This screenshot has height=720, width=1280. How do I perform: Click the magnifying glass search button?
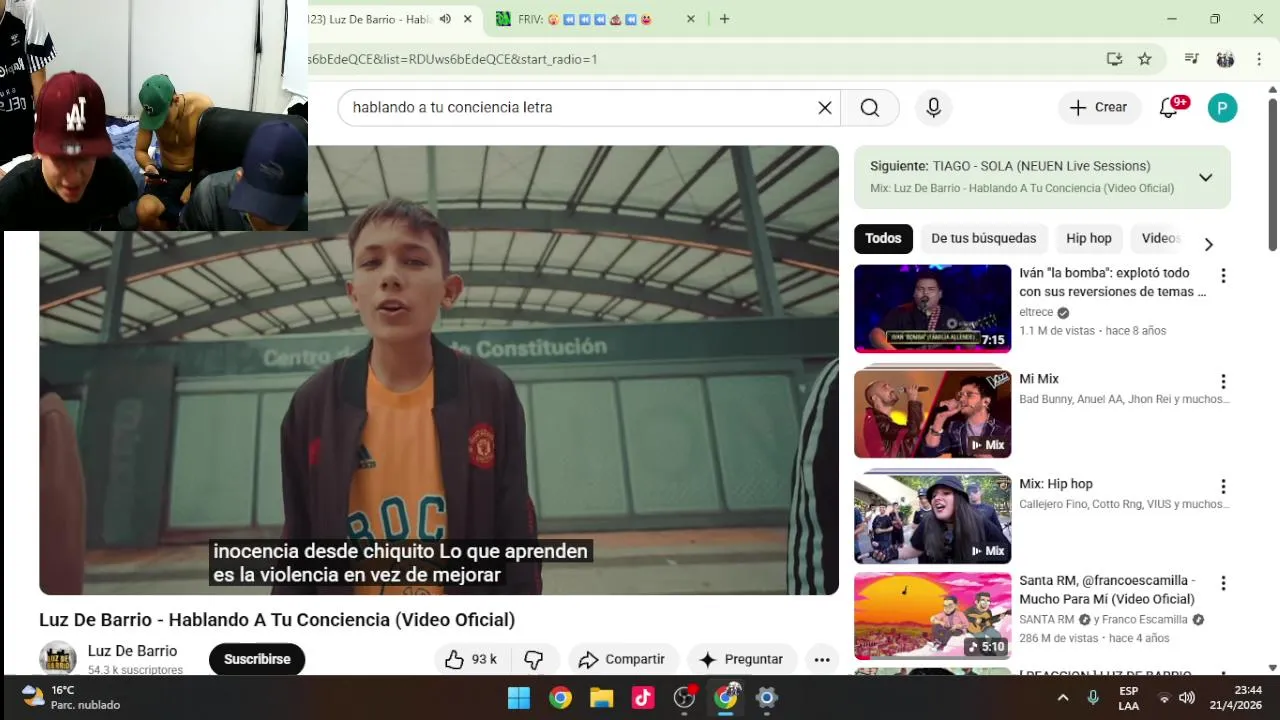pyautogui.click(x=870, y=108)
